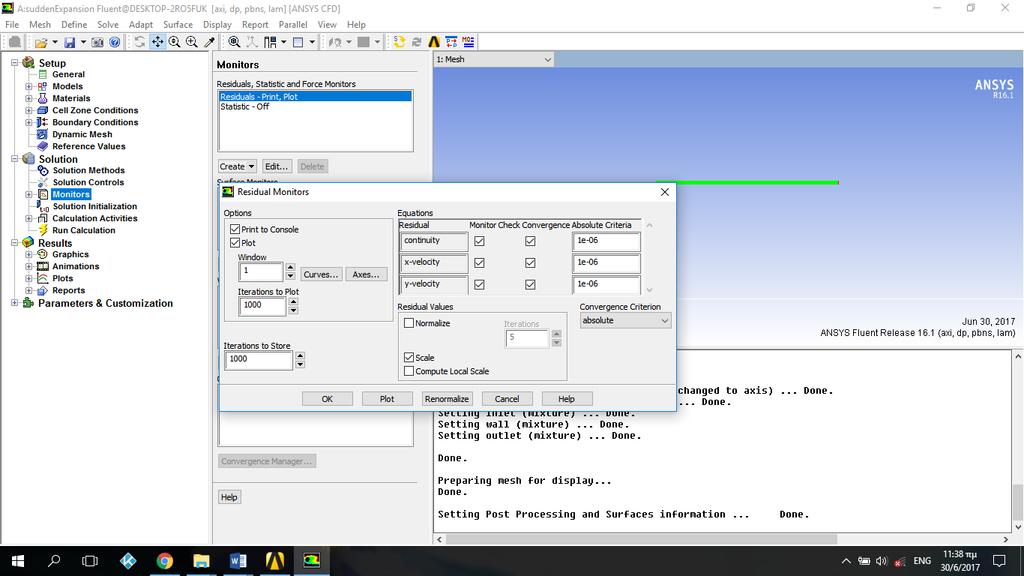This screenshot has height=576, width=1024.
Task: Open the action center notification icon
Action: [999, 560]
